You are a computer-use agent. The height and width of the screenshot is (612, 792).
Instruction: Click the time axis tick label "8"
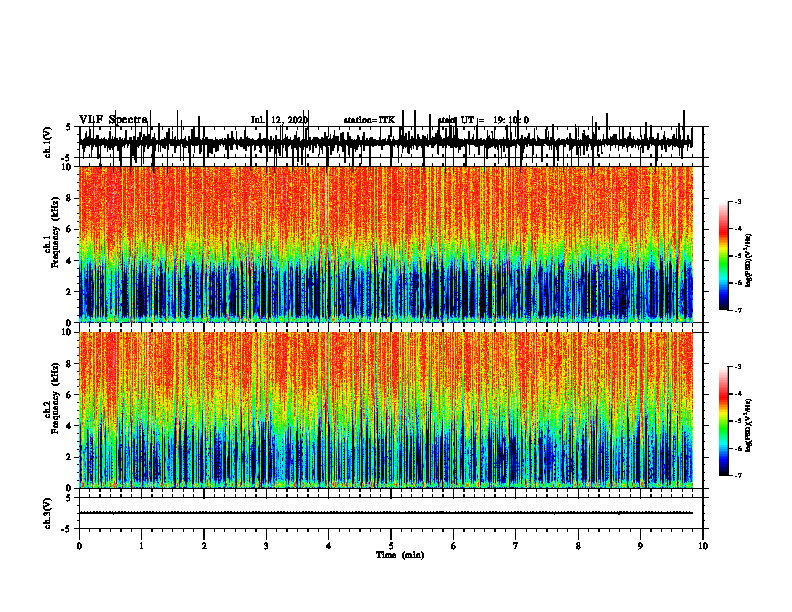coord(578,546)
